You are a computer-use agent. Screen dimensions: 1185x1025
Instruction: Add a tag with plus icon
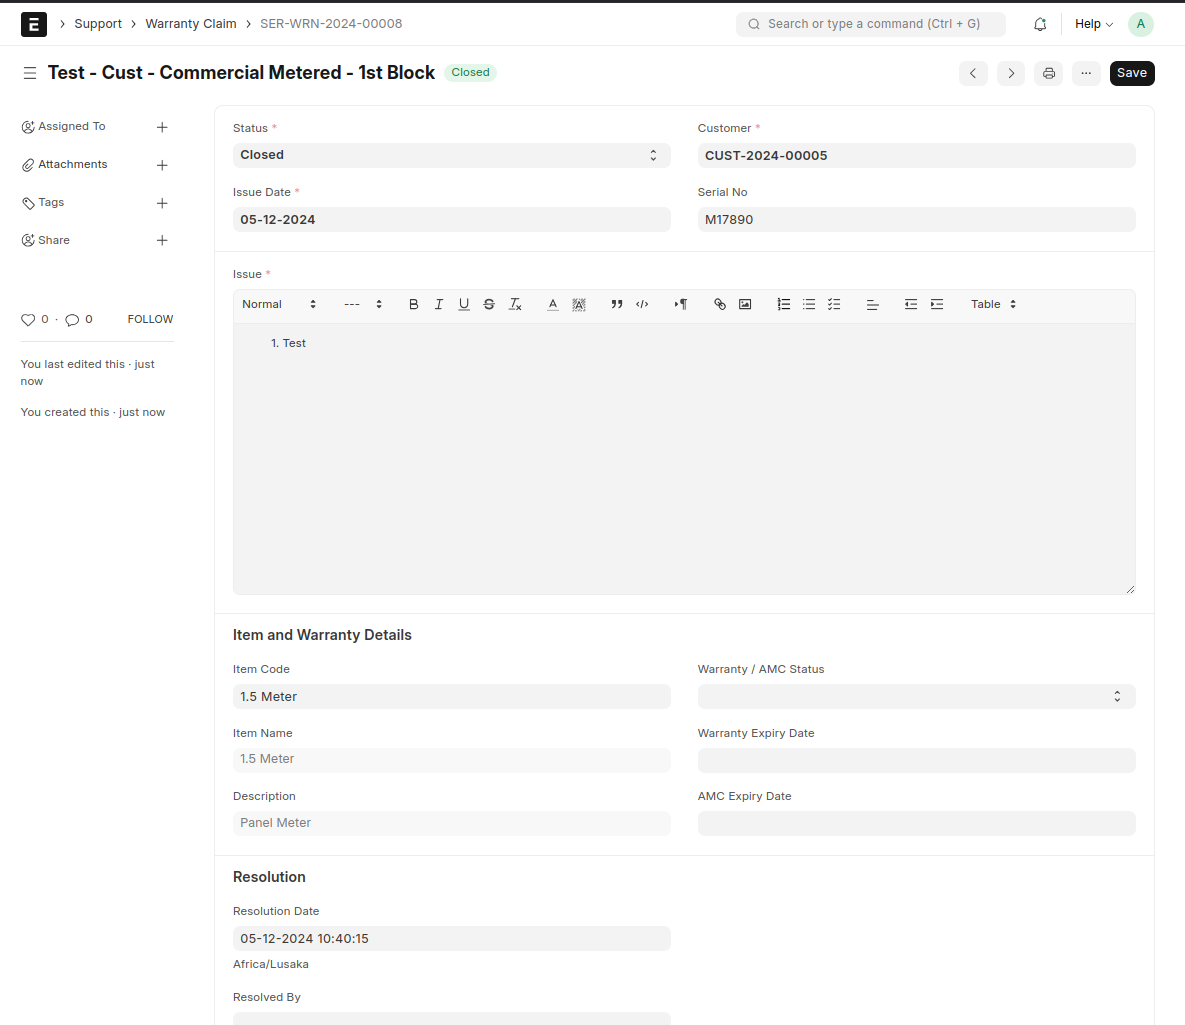click(x=162, y=203)
